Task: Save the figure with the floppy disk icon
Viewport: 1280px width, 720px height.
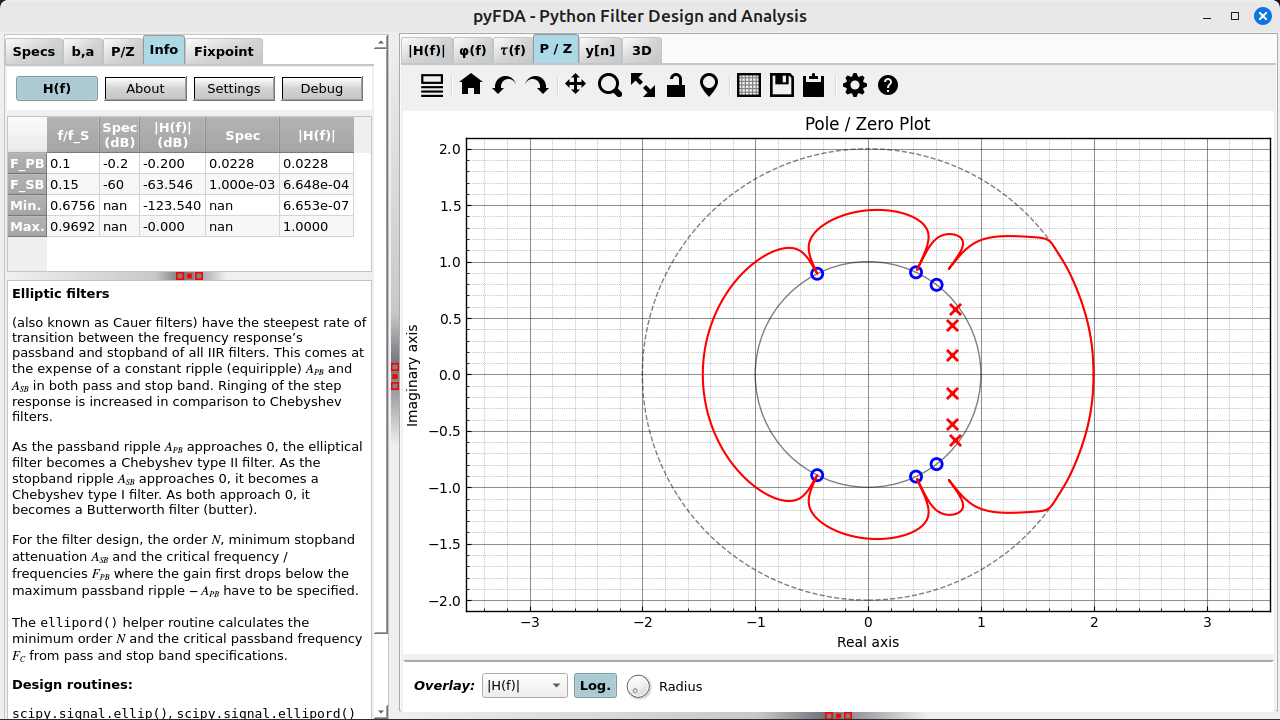Action: 781,86
